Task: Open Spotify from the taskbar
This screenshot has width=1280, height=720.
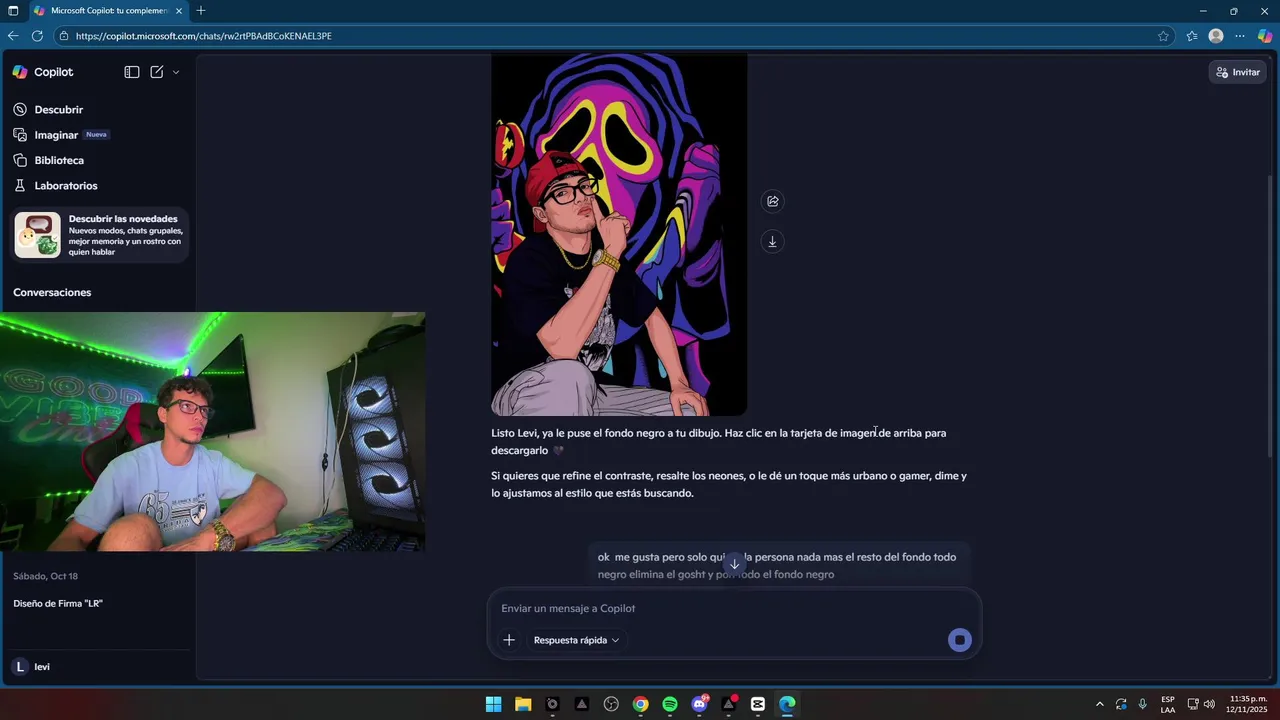Action: coord(670,704)
